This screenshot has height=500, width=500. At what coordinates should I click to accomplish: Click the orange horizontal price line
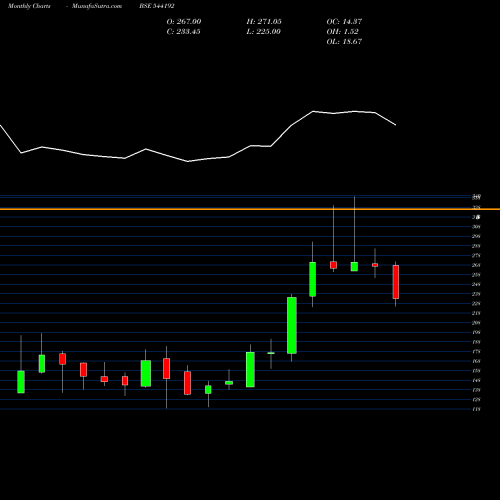pos(250,209)
